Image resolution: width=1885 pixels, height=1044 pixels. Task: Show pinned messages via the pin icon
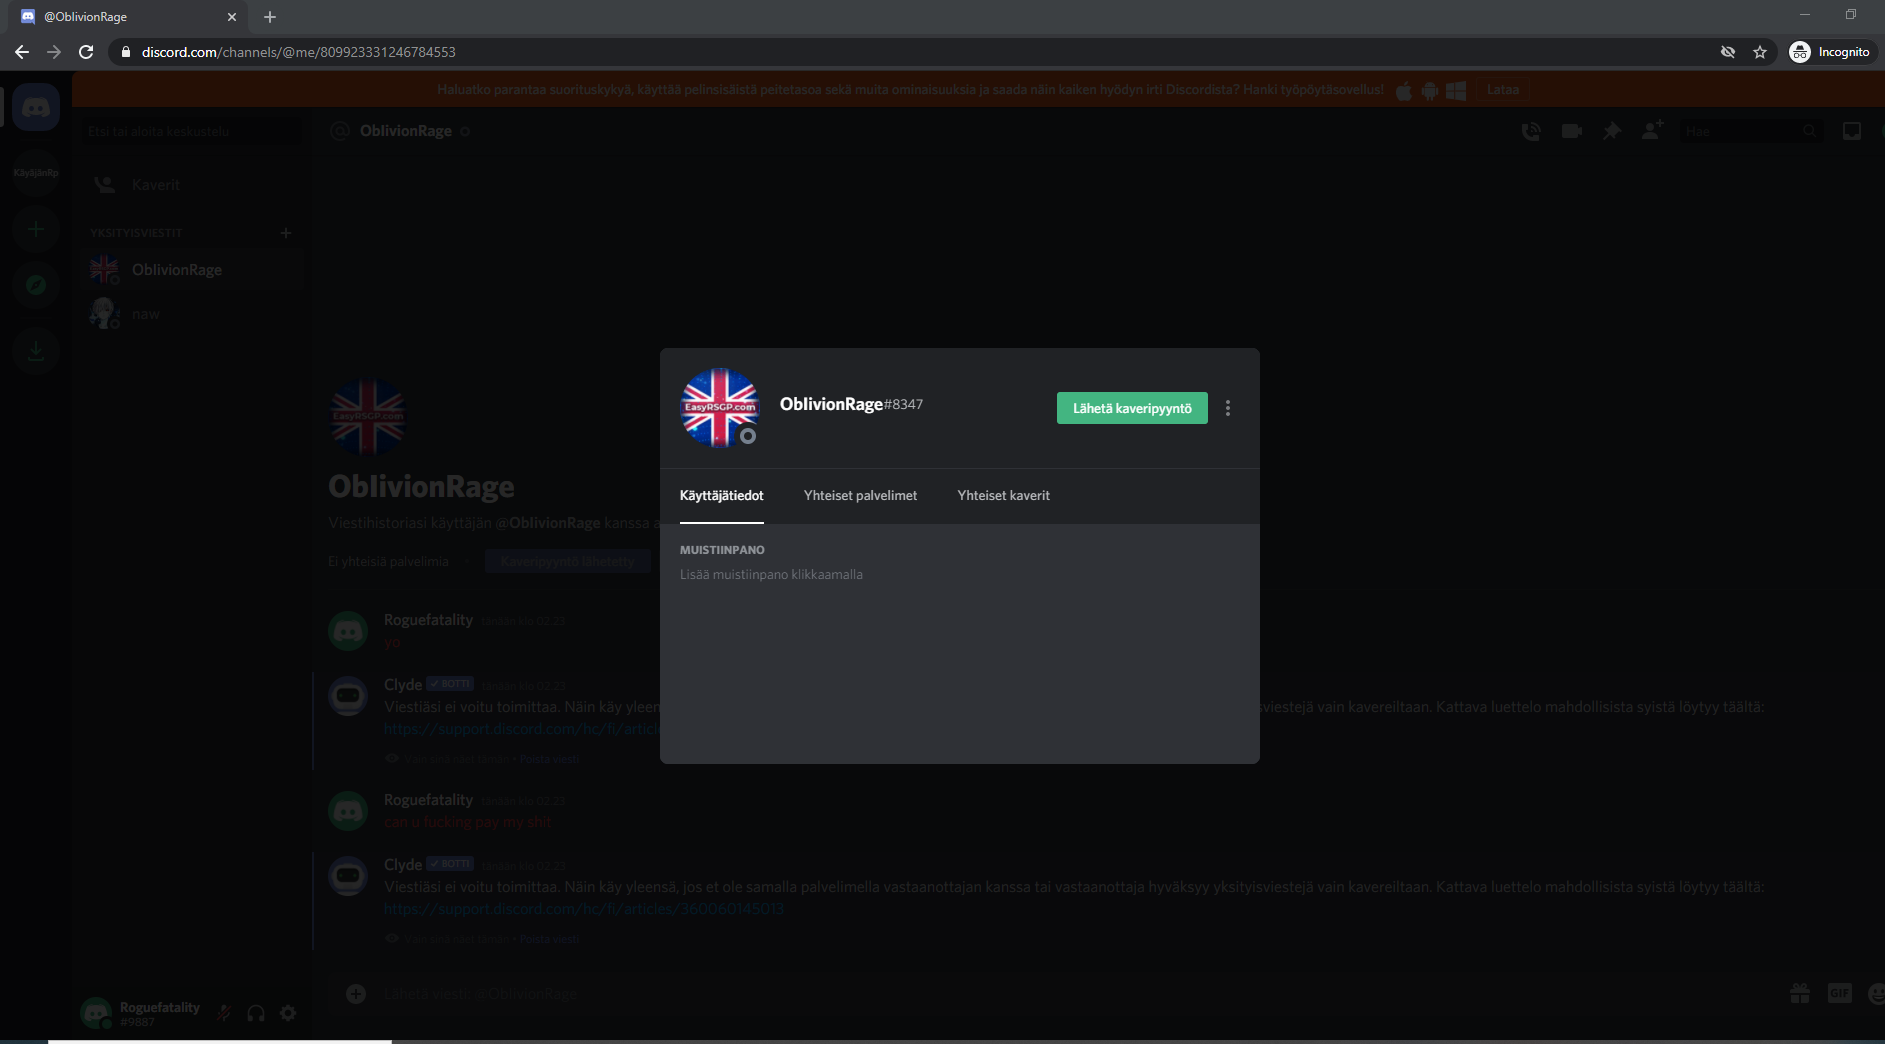click(x=1612, y=131)
